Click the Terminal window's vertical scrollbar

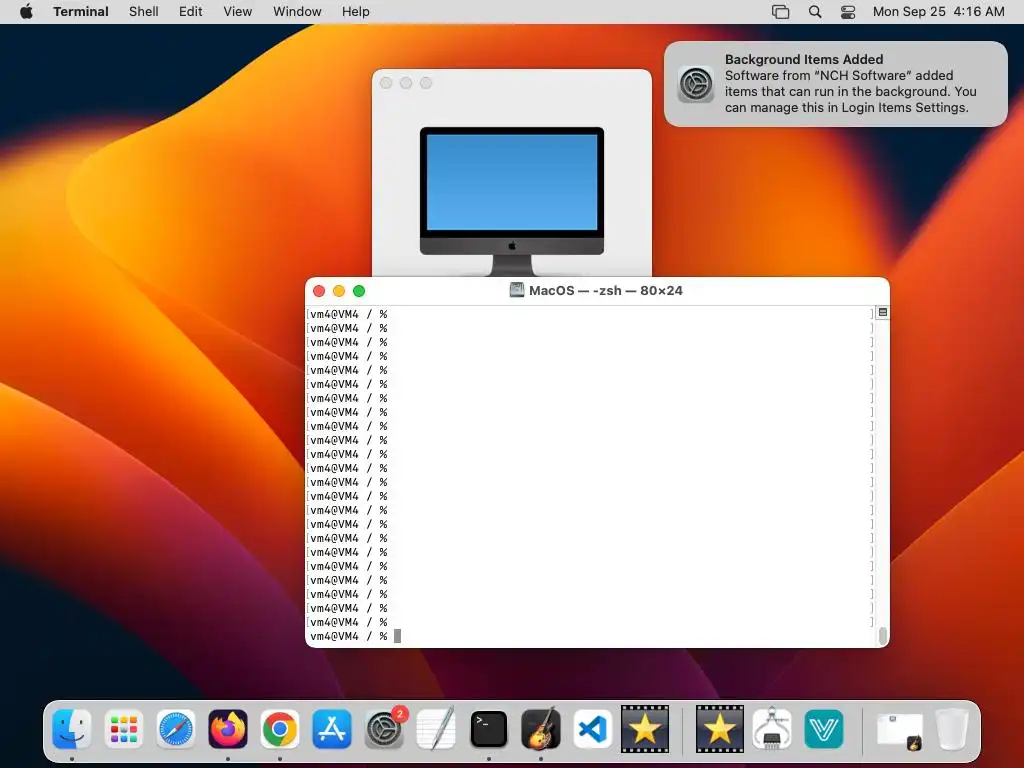pyautogui.click(x=883, y=635)
